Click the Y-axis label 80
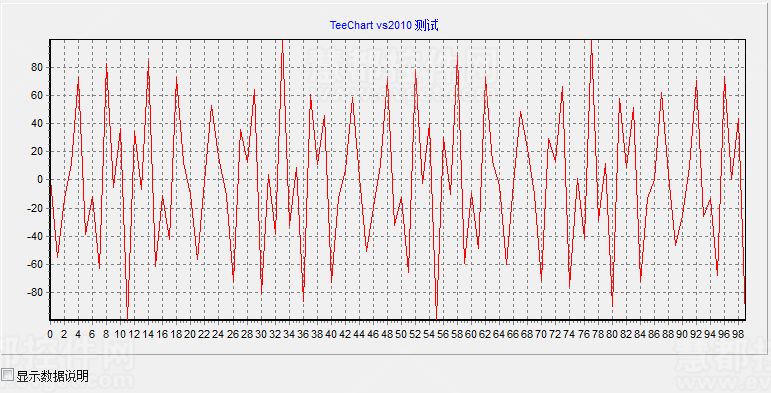The width and height of the screenshot is (771, 393). point(38,67)
